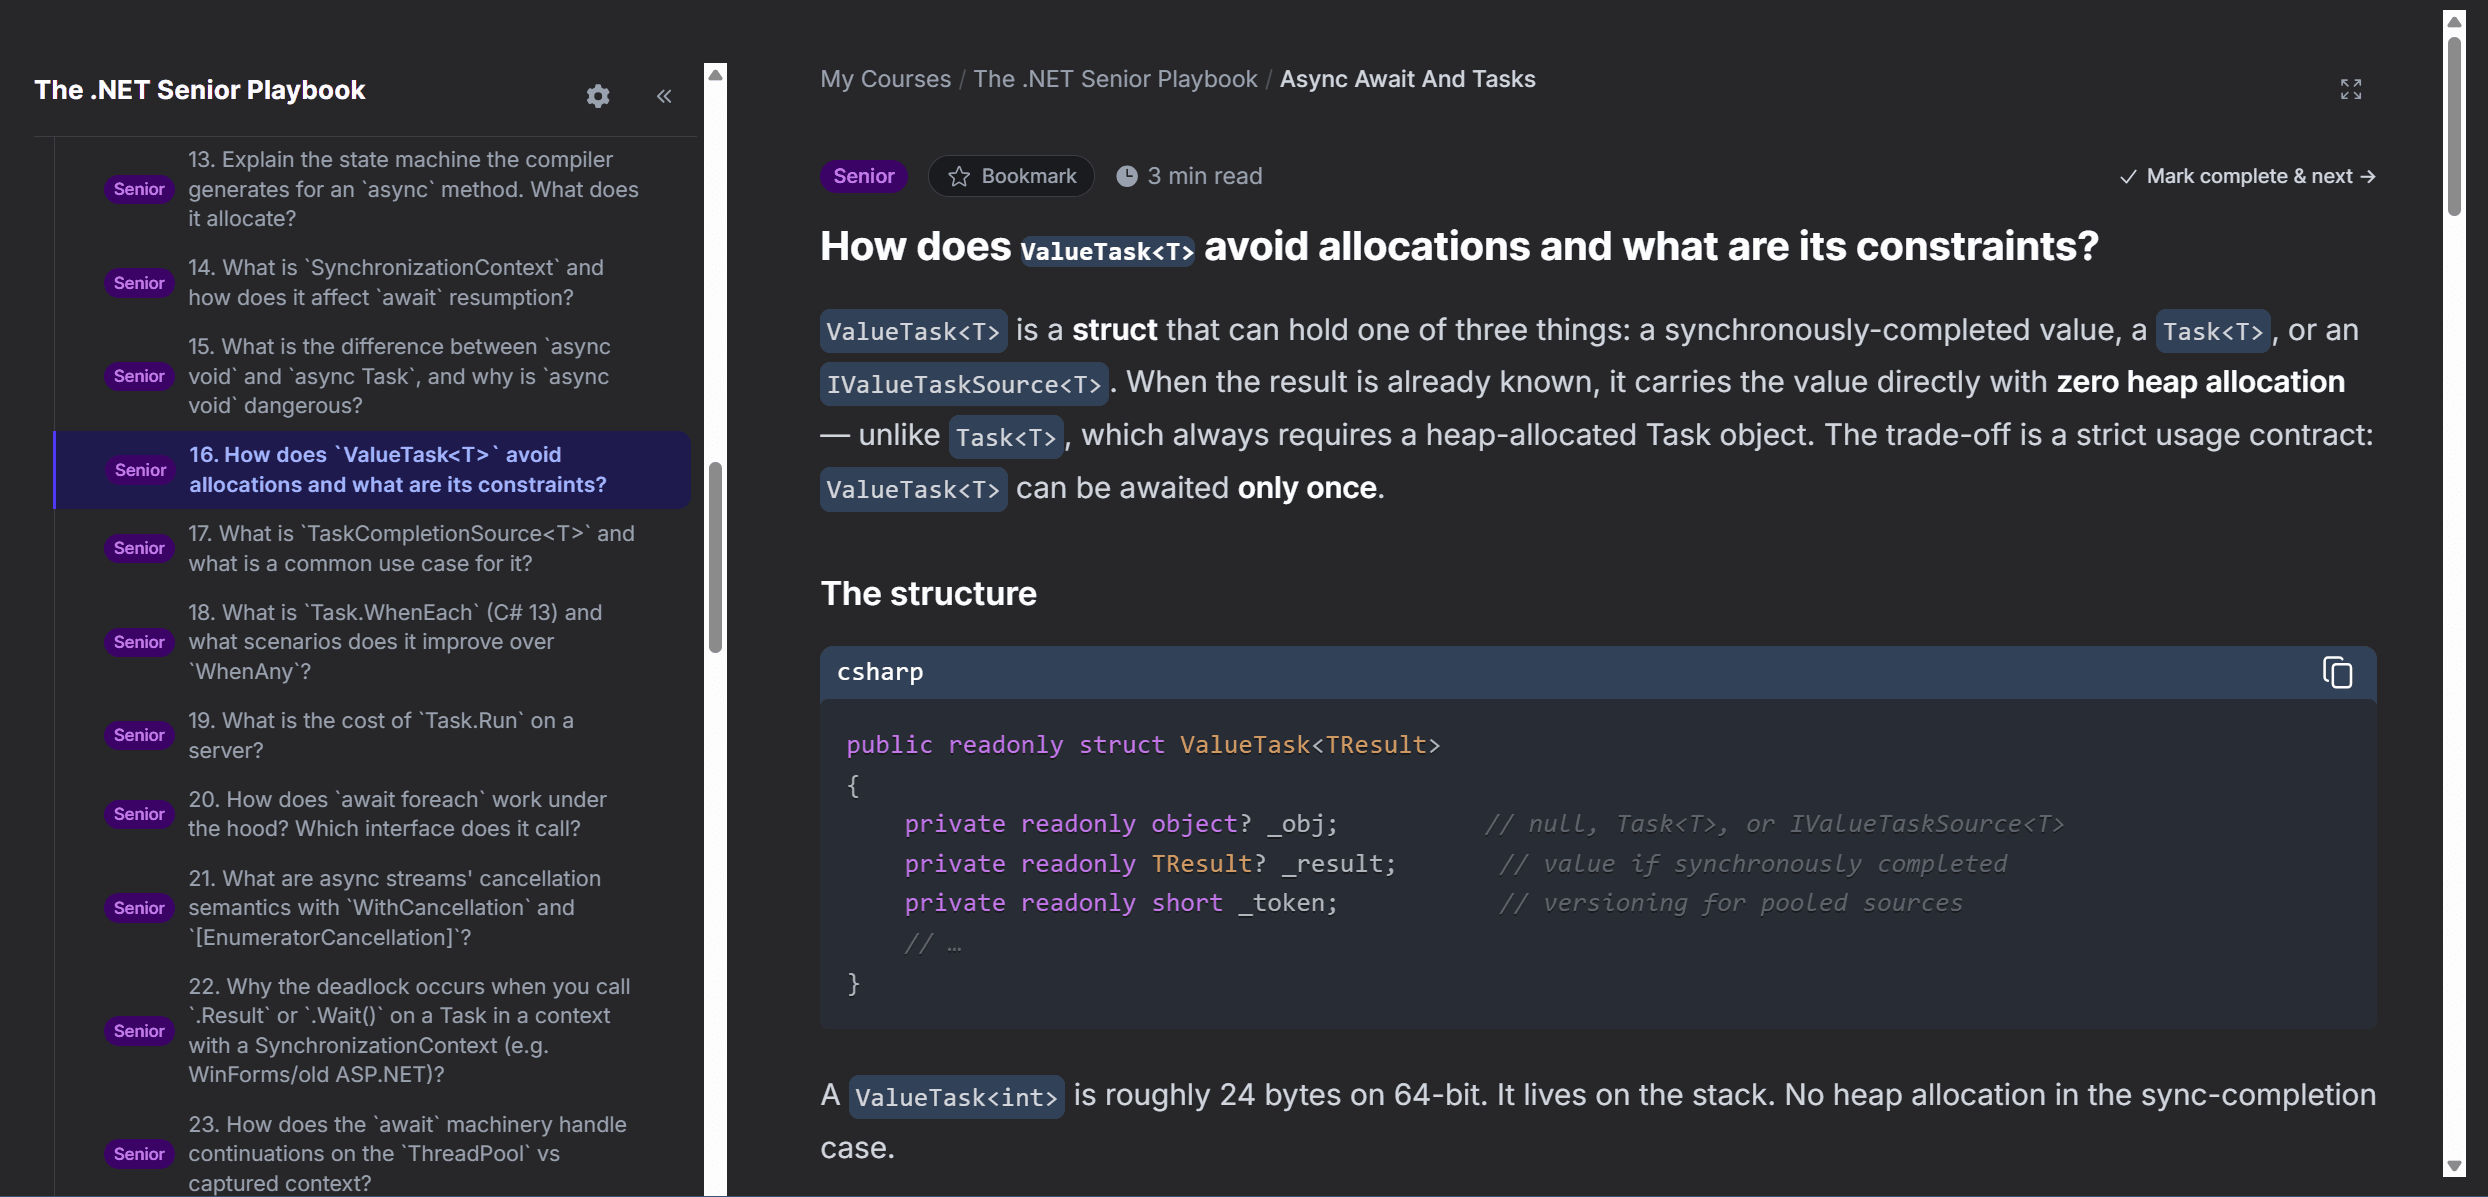The image size is (2488, 1197).
Task: Click the ValueTask<int> inline code
Action: [x=956, y=1097]
